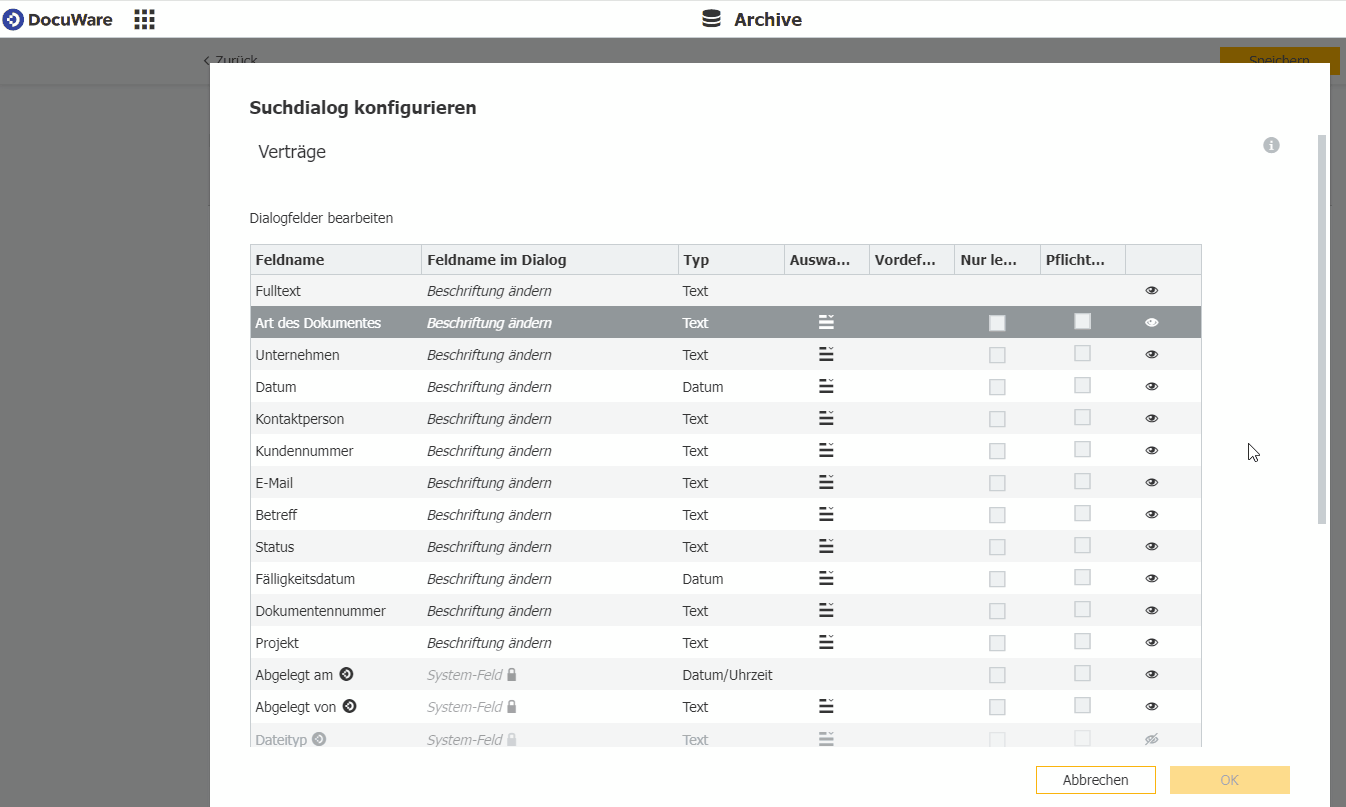The width and height of the screenshot is (1346, 807).
Task: Check the mandatory checkbox for Kundennummer
Action: click(1082, 449)
